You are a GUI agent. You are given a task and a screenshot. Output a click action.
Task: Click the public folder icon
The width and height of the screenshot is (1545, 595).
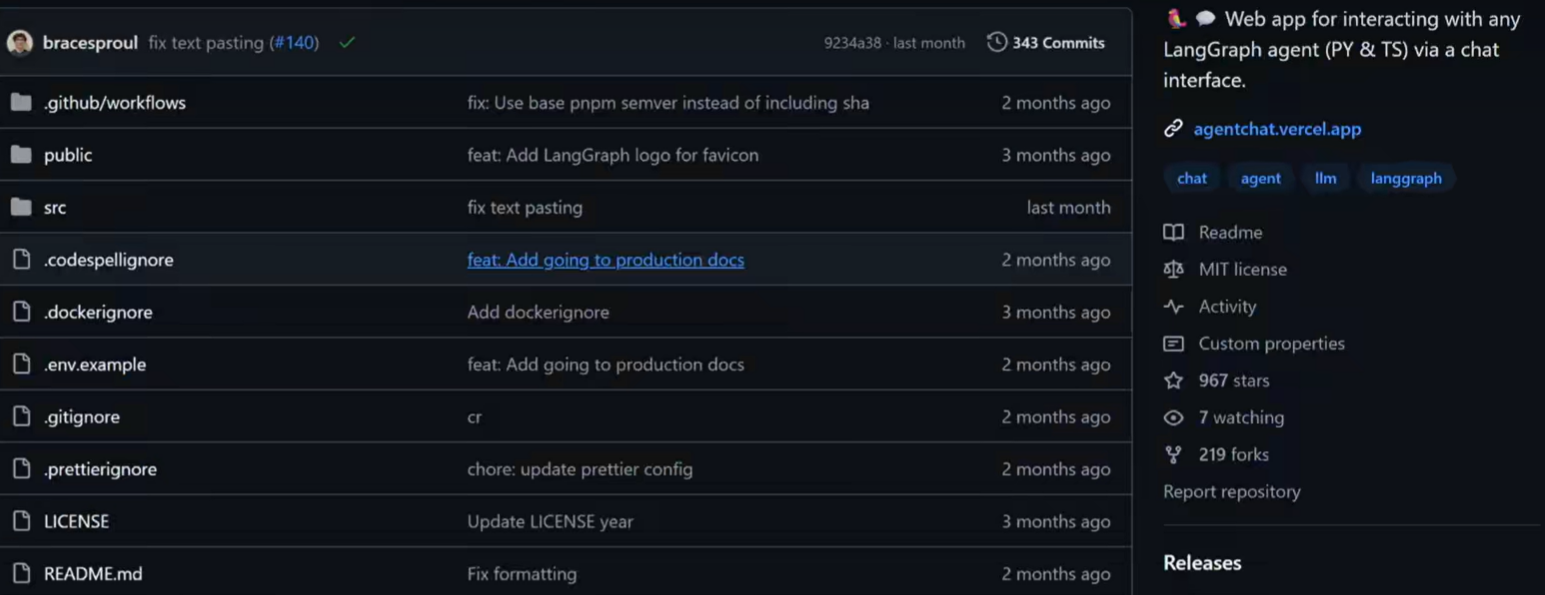coord(21,155)
